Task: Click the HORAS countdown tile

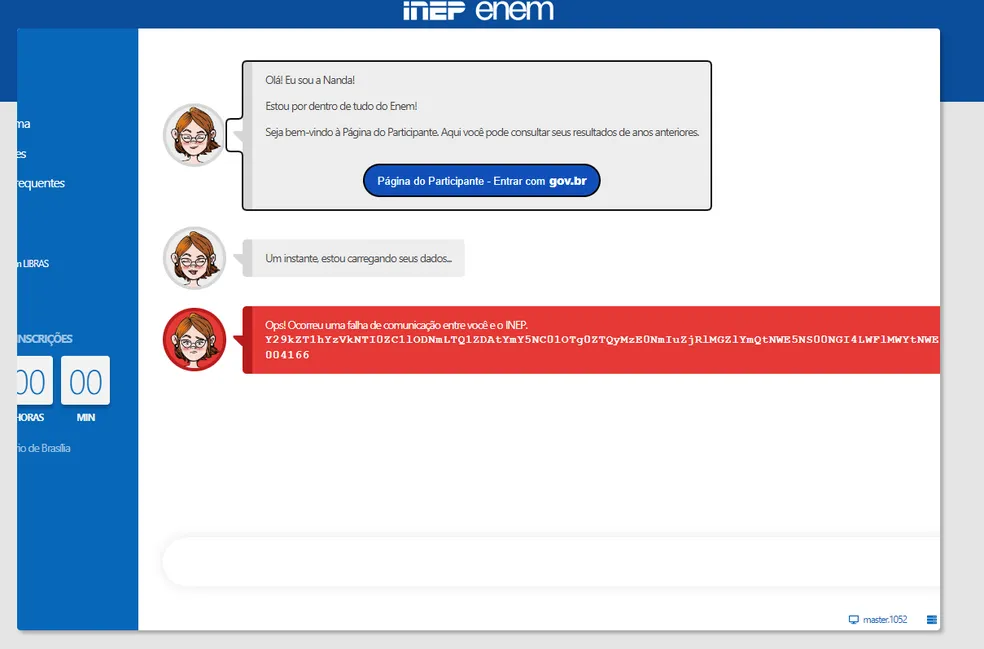Action: coord(31,382)
